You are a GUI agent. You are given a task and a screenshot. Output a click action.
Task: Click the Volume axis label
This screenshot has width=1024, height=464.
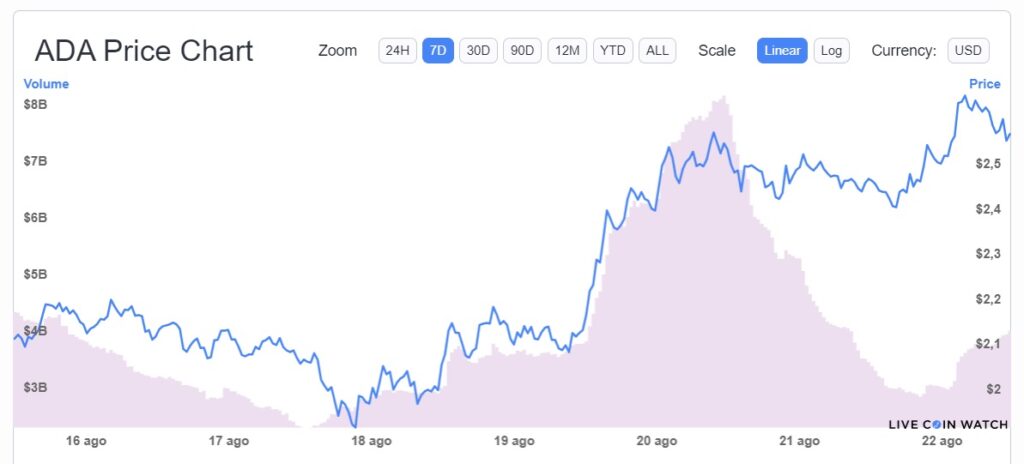[46, 84]
